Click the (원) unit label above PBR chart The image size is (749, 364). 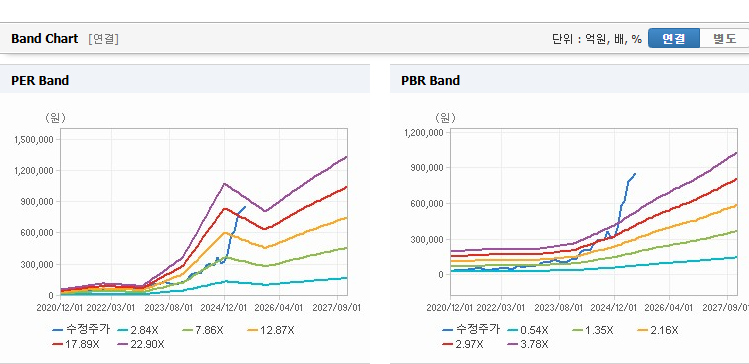click(x=445, y=118)
